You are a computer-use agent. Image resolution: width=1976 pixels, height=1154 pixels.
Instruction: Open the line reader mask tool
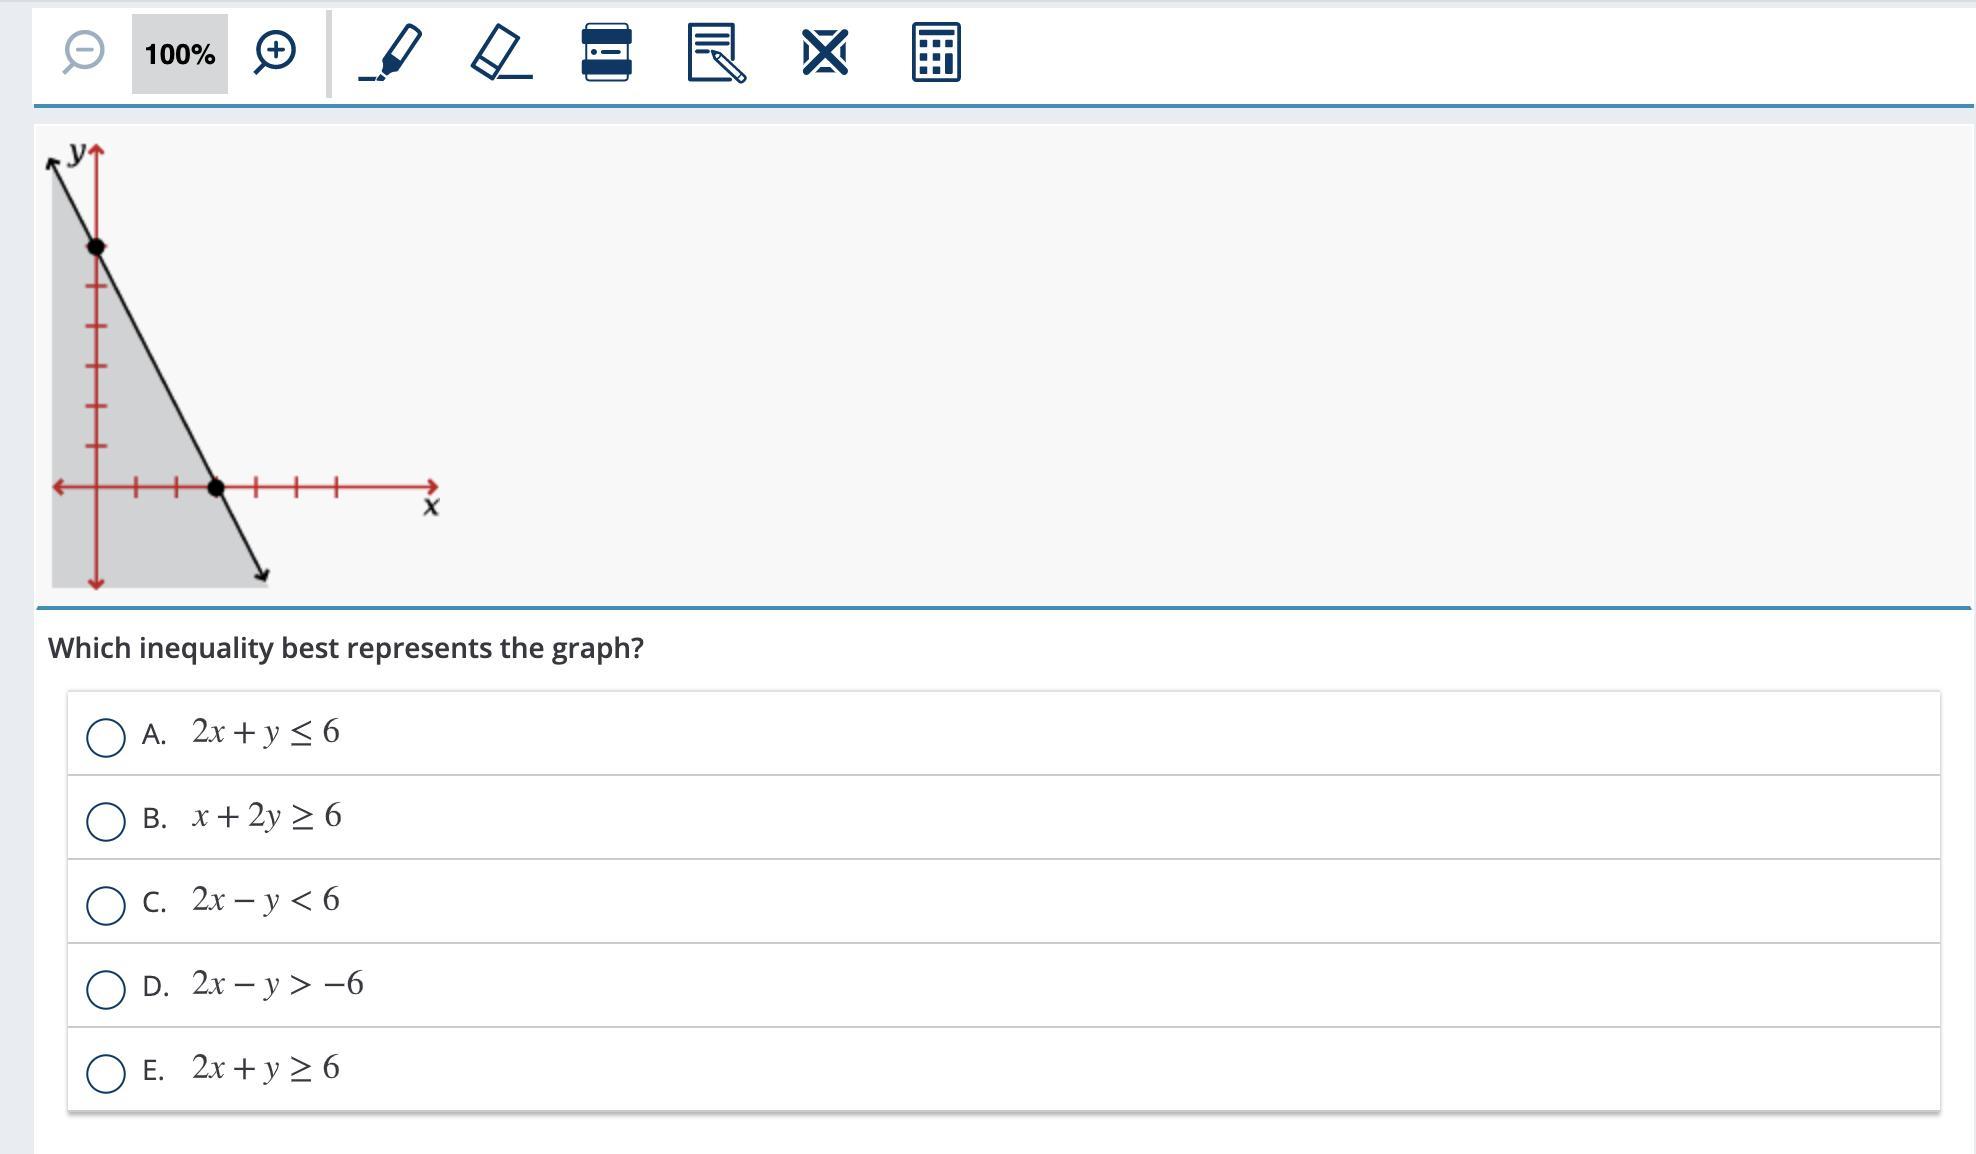[x=606, y=53]
